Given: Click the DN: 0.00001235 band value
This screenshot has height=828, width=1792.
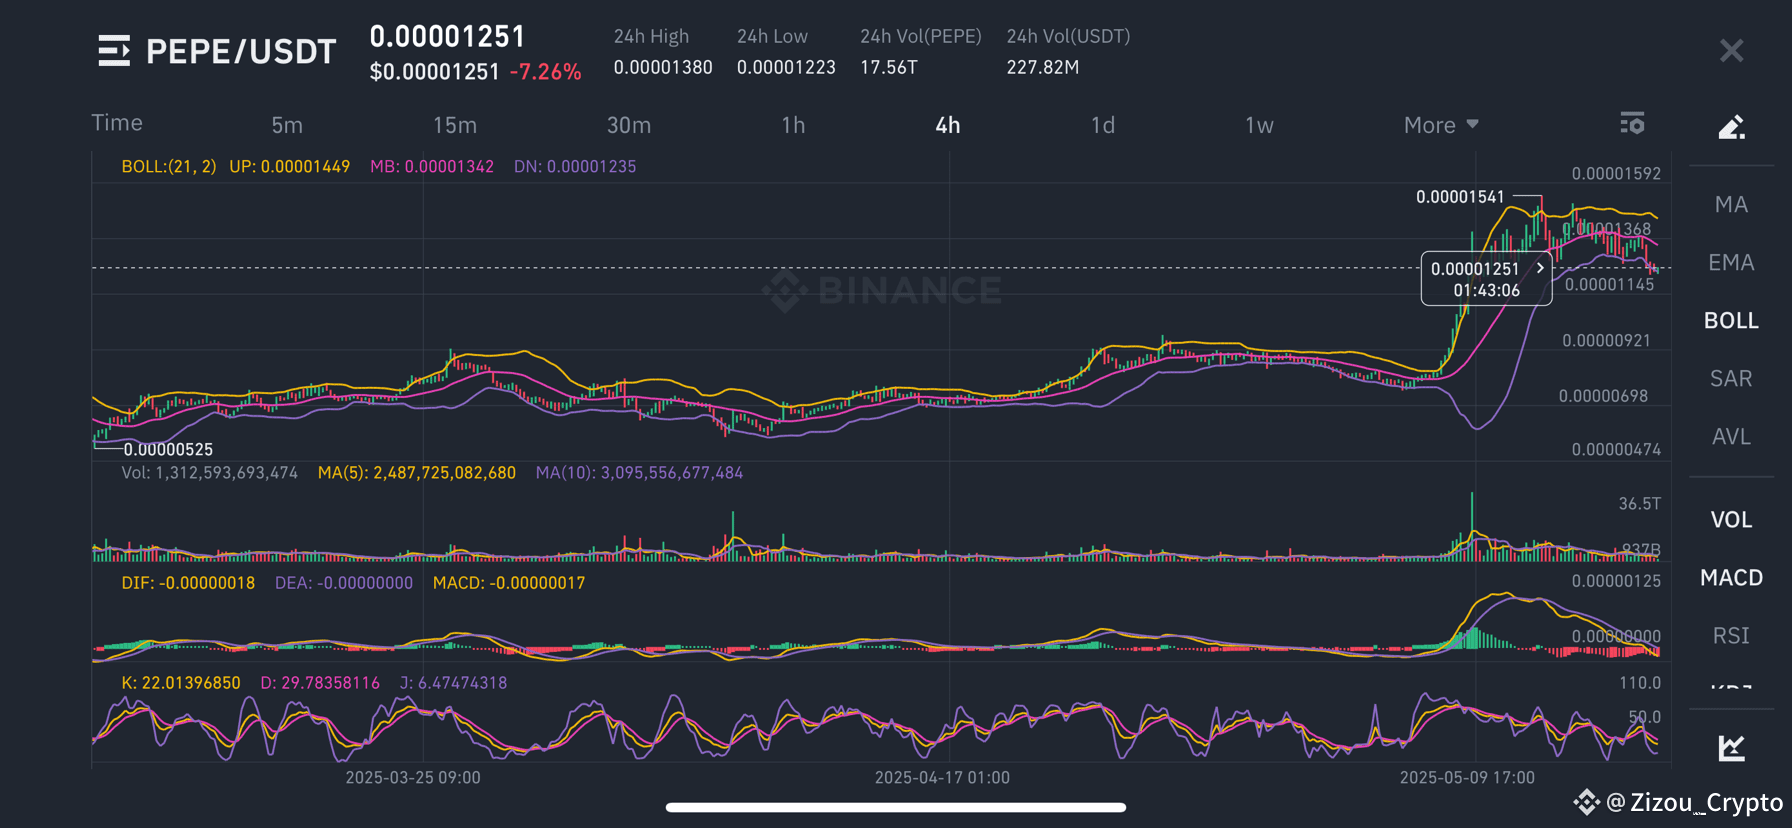Looking at the screenshot, I should pyautogui.click(x=575, y=167).
